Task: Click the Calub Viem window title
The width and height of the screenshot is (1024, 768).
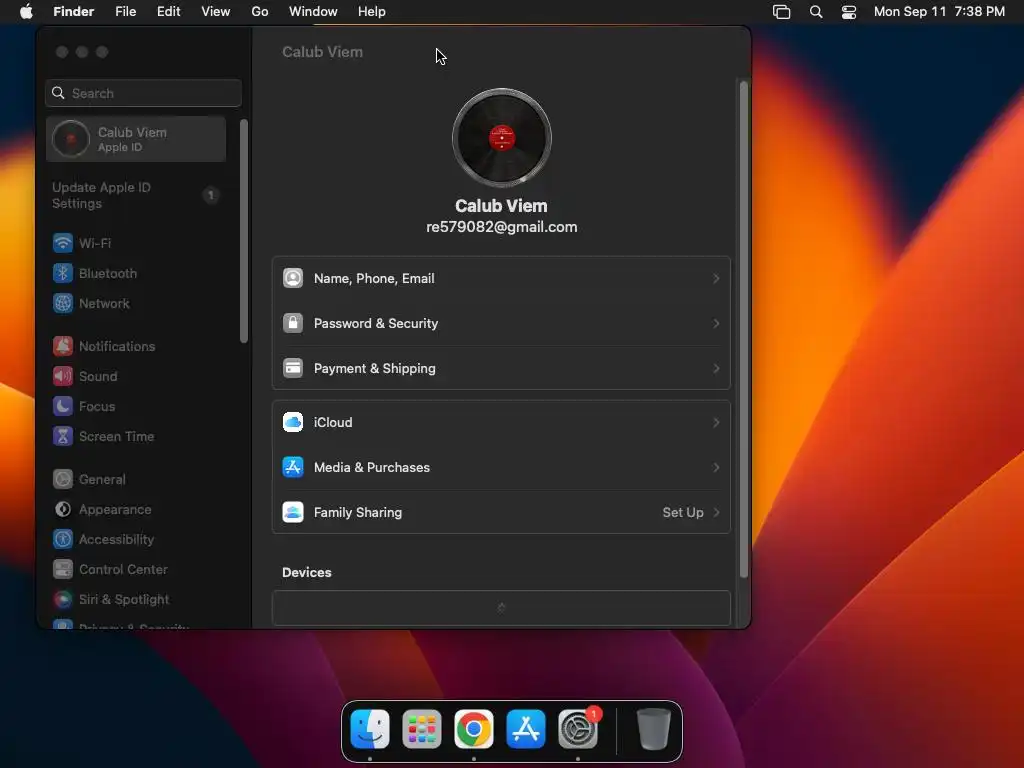Action: point(323,52)
